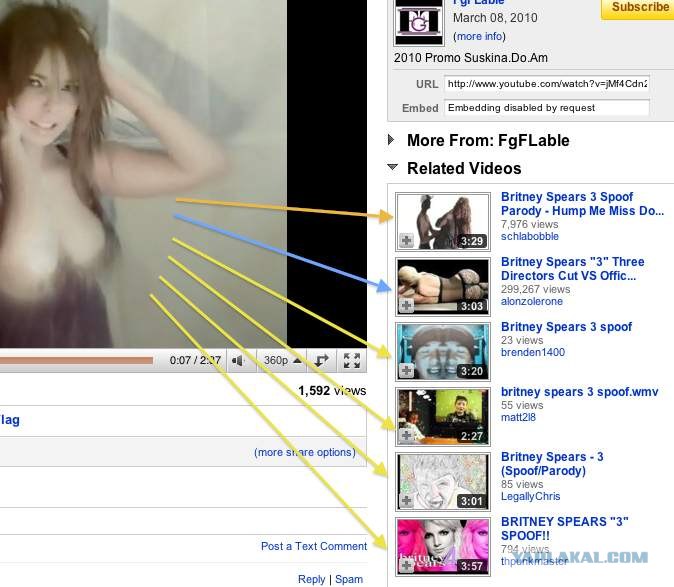674x587 pixels.
Task: Click the FgFLable channel avatar icon
Action: pos(419,21)
